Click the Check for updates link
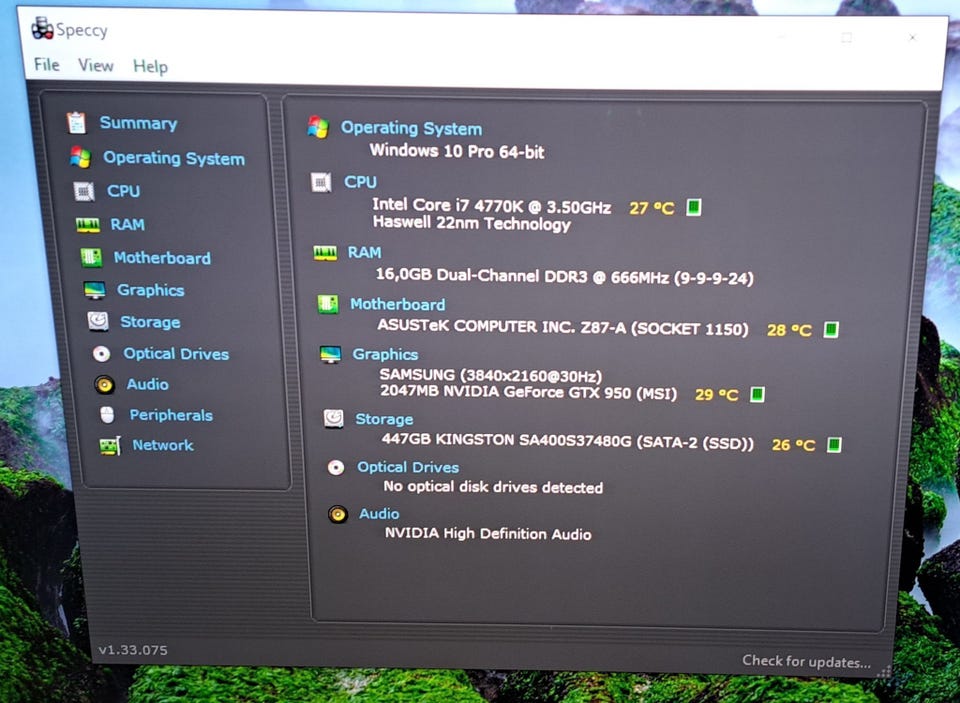The width and height of the screenshot is (960, 703). [806, 661]
